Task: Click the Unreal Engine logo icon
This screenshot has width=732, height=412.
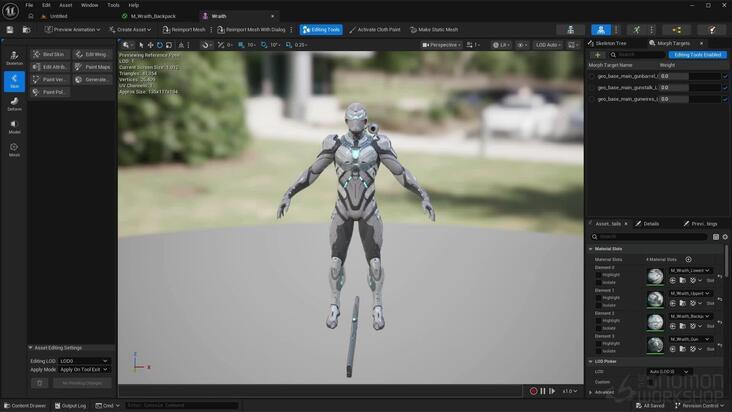Action: [10, 10]
